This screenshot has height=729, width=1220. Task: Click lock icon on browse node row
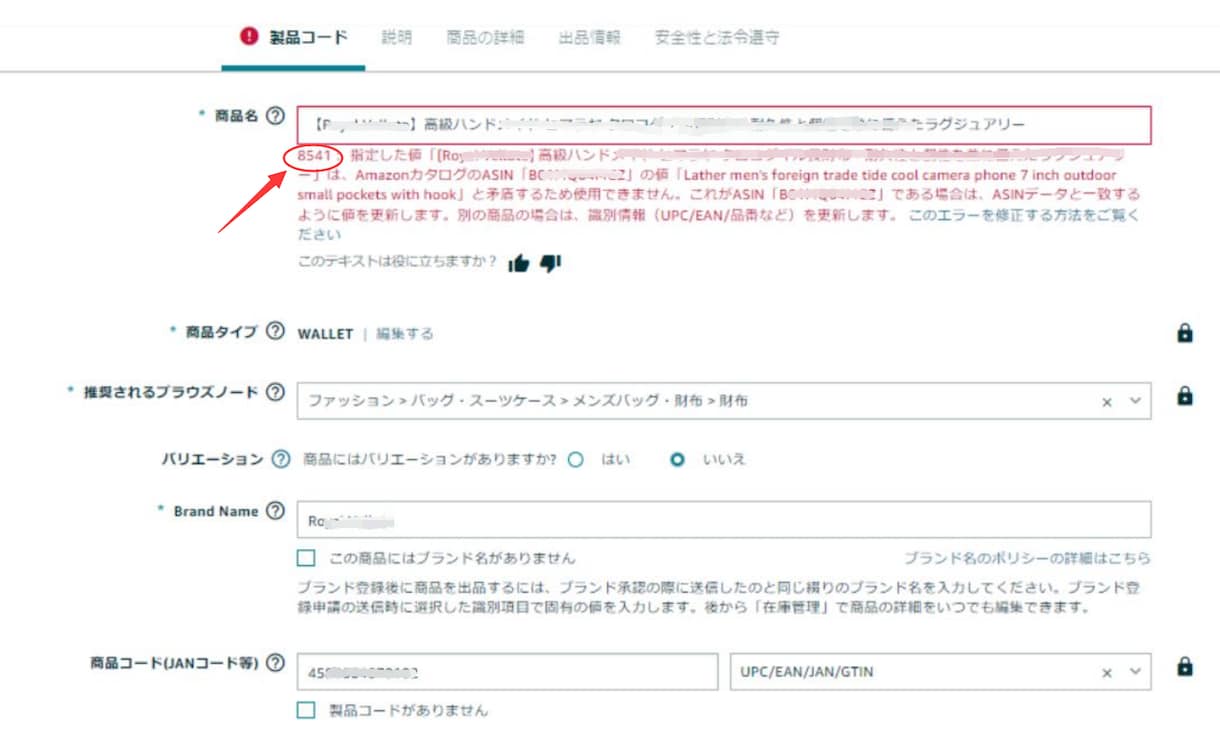(1185, 397)
